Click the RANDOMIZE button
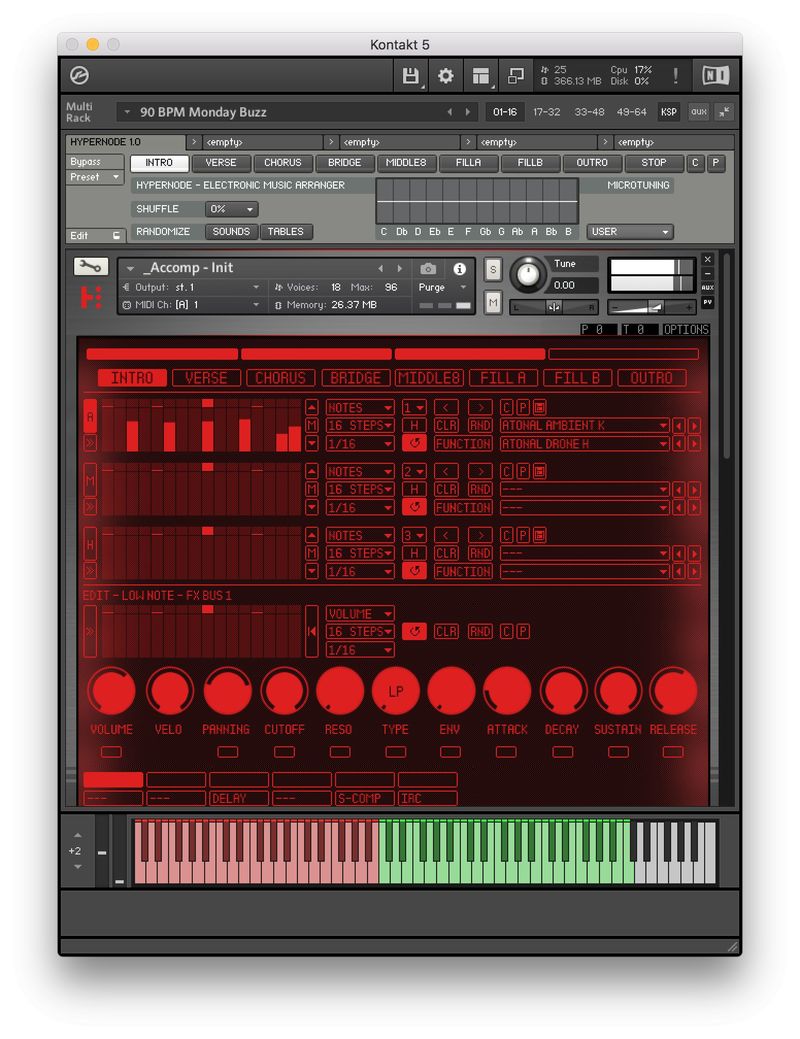This screenshot has width=800, height=1039. 163,231
